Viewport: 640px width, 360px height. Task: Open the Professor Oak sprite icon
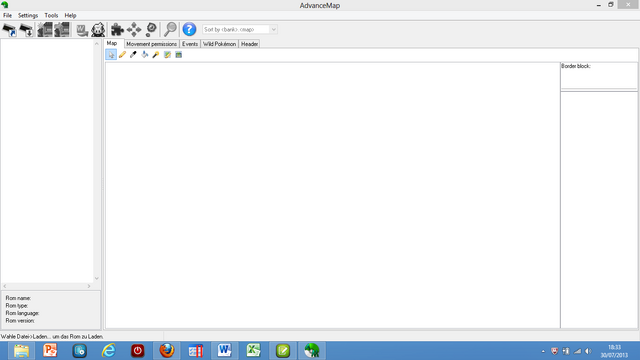coord(98,29)
